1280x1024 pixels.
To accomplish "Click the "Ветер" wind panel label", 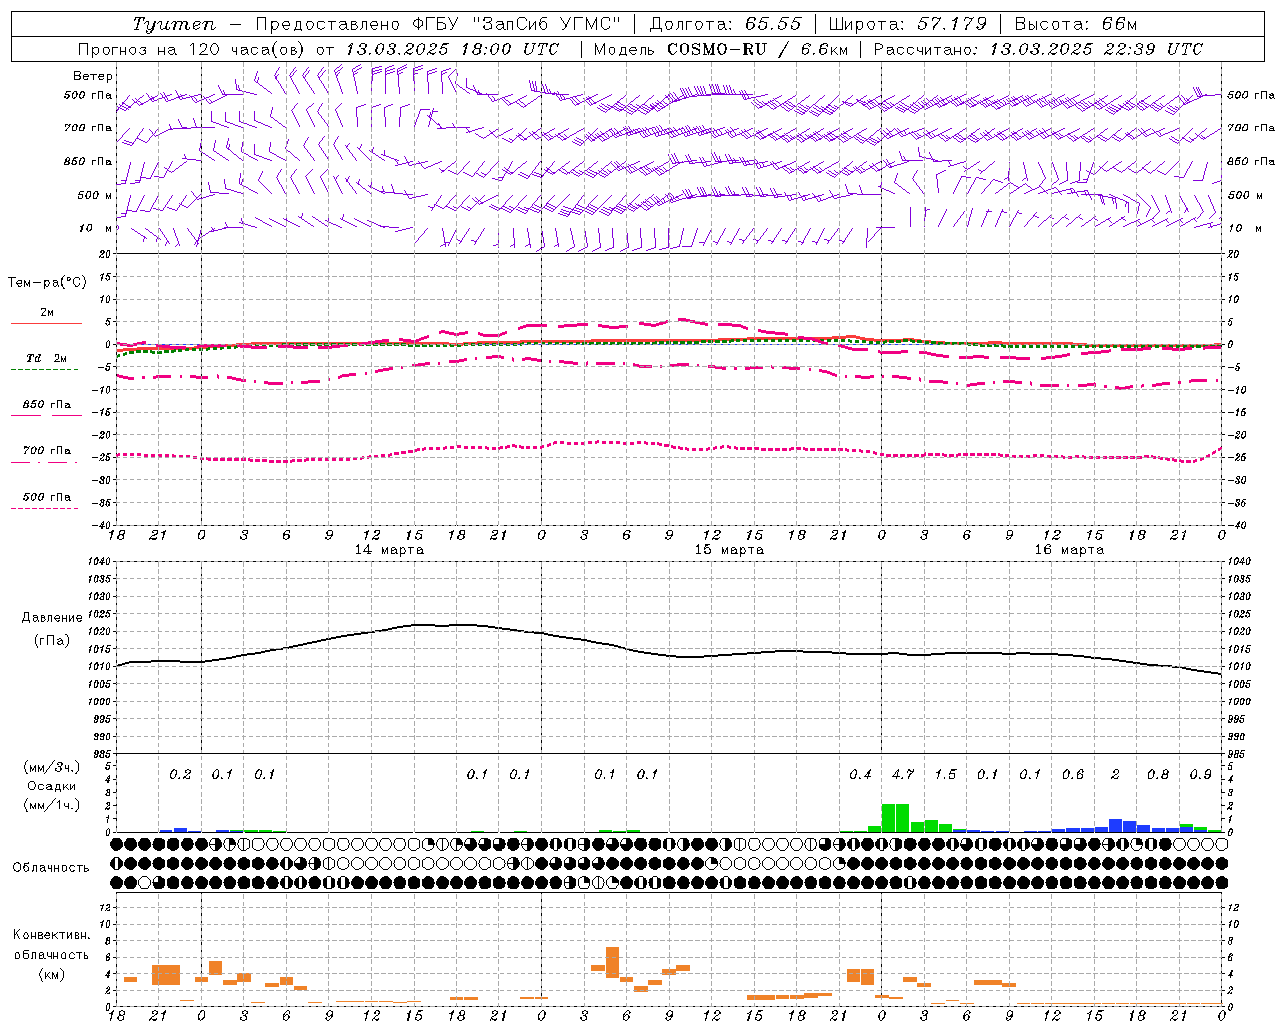I will 93,76.
